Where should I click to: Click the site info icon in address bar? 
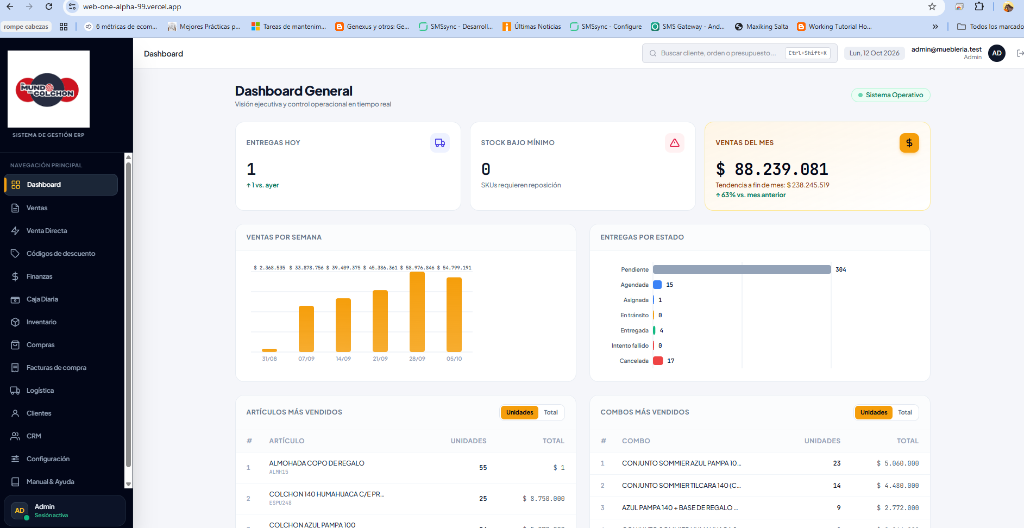[x=72, y=7]
